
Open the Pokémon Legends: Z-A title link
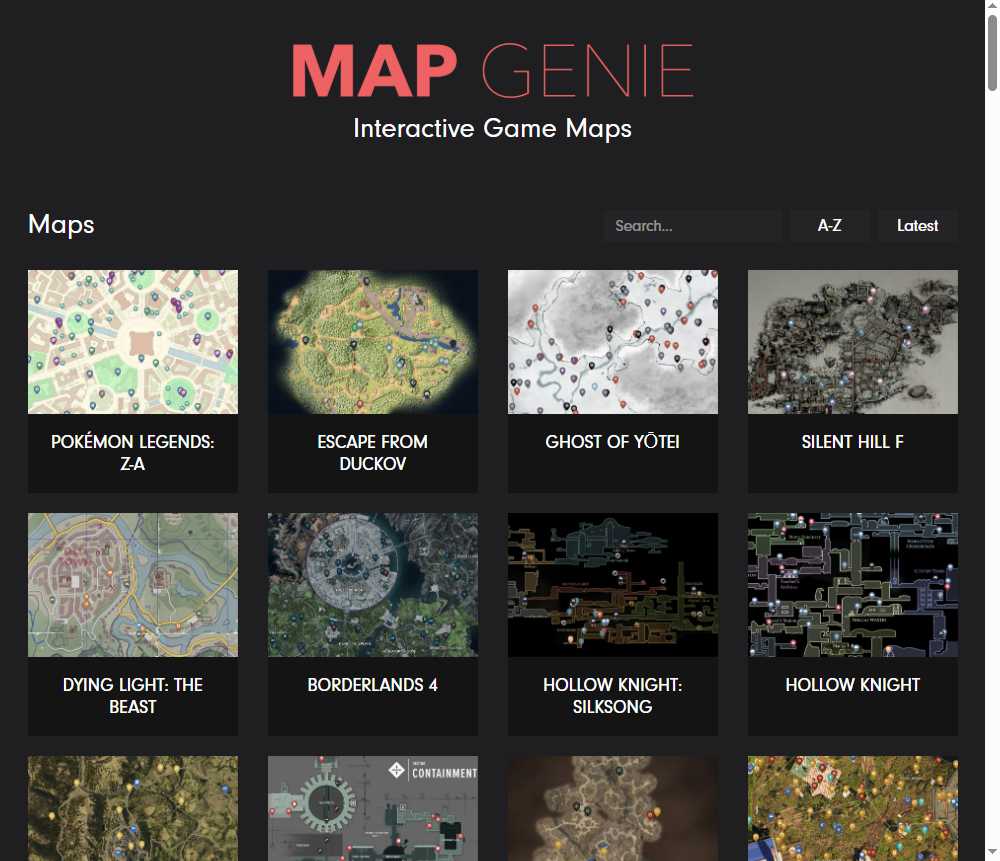tap(133, 452)
